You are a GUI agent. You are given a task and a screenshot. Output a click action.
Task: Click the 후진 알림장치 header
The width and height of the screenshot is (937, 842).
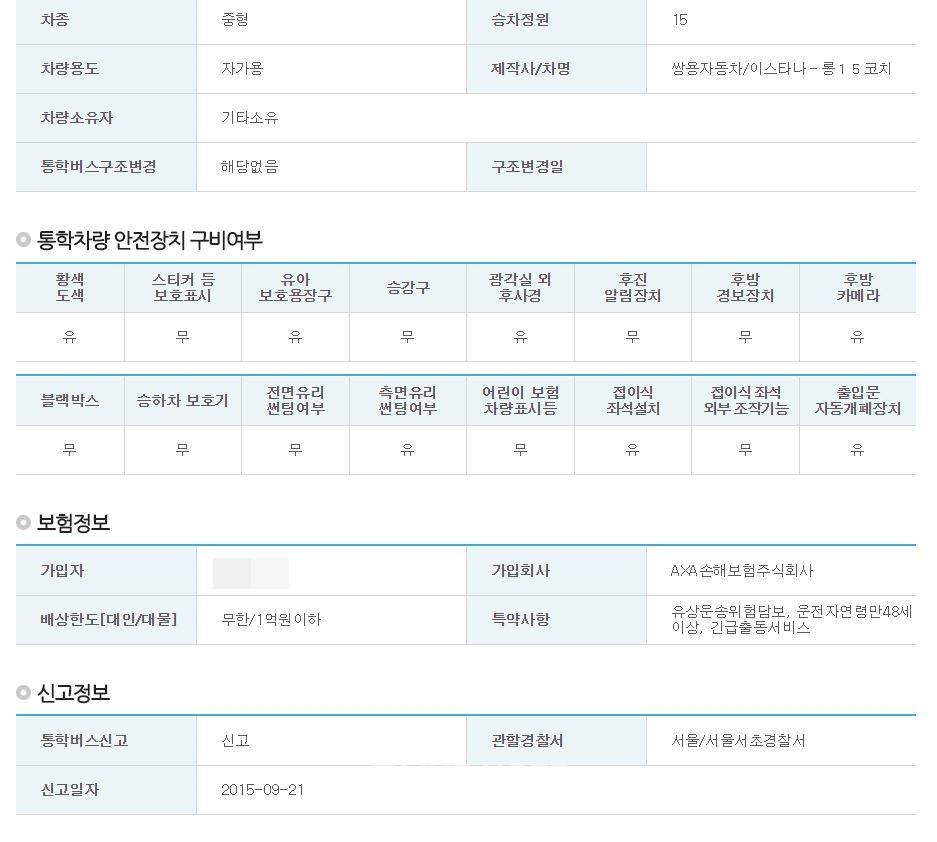click(x=633, y=287)
